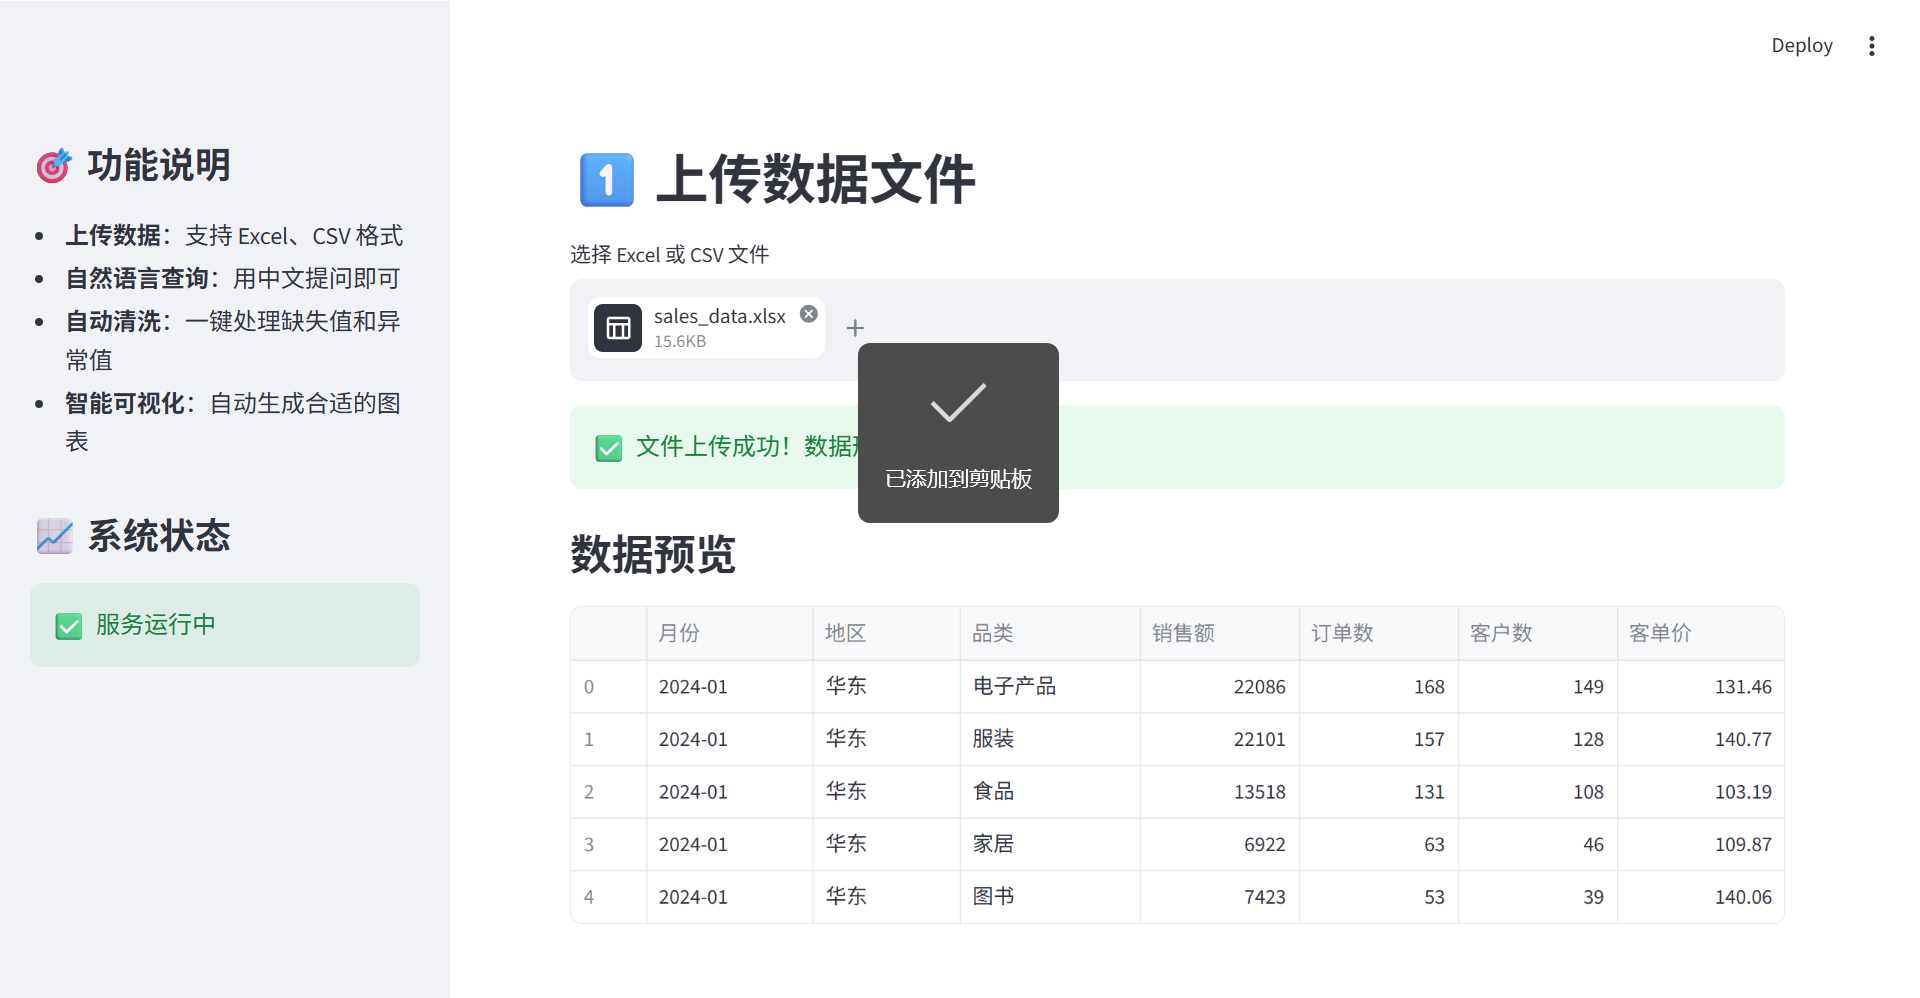1920x998 pixels.
Task: Click the 上传数据文件 heading
Action: 816,180
